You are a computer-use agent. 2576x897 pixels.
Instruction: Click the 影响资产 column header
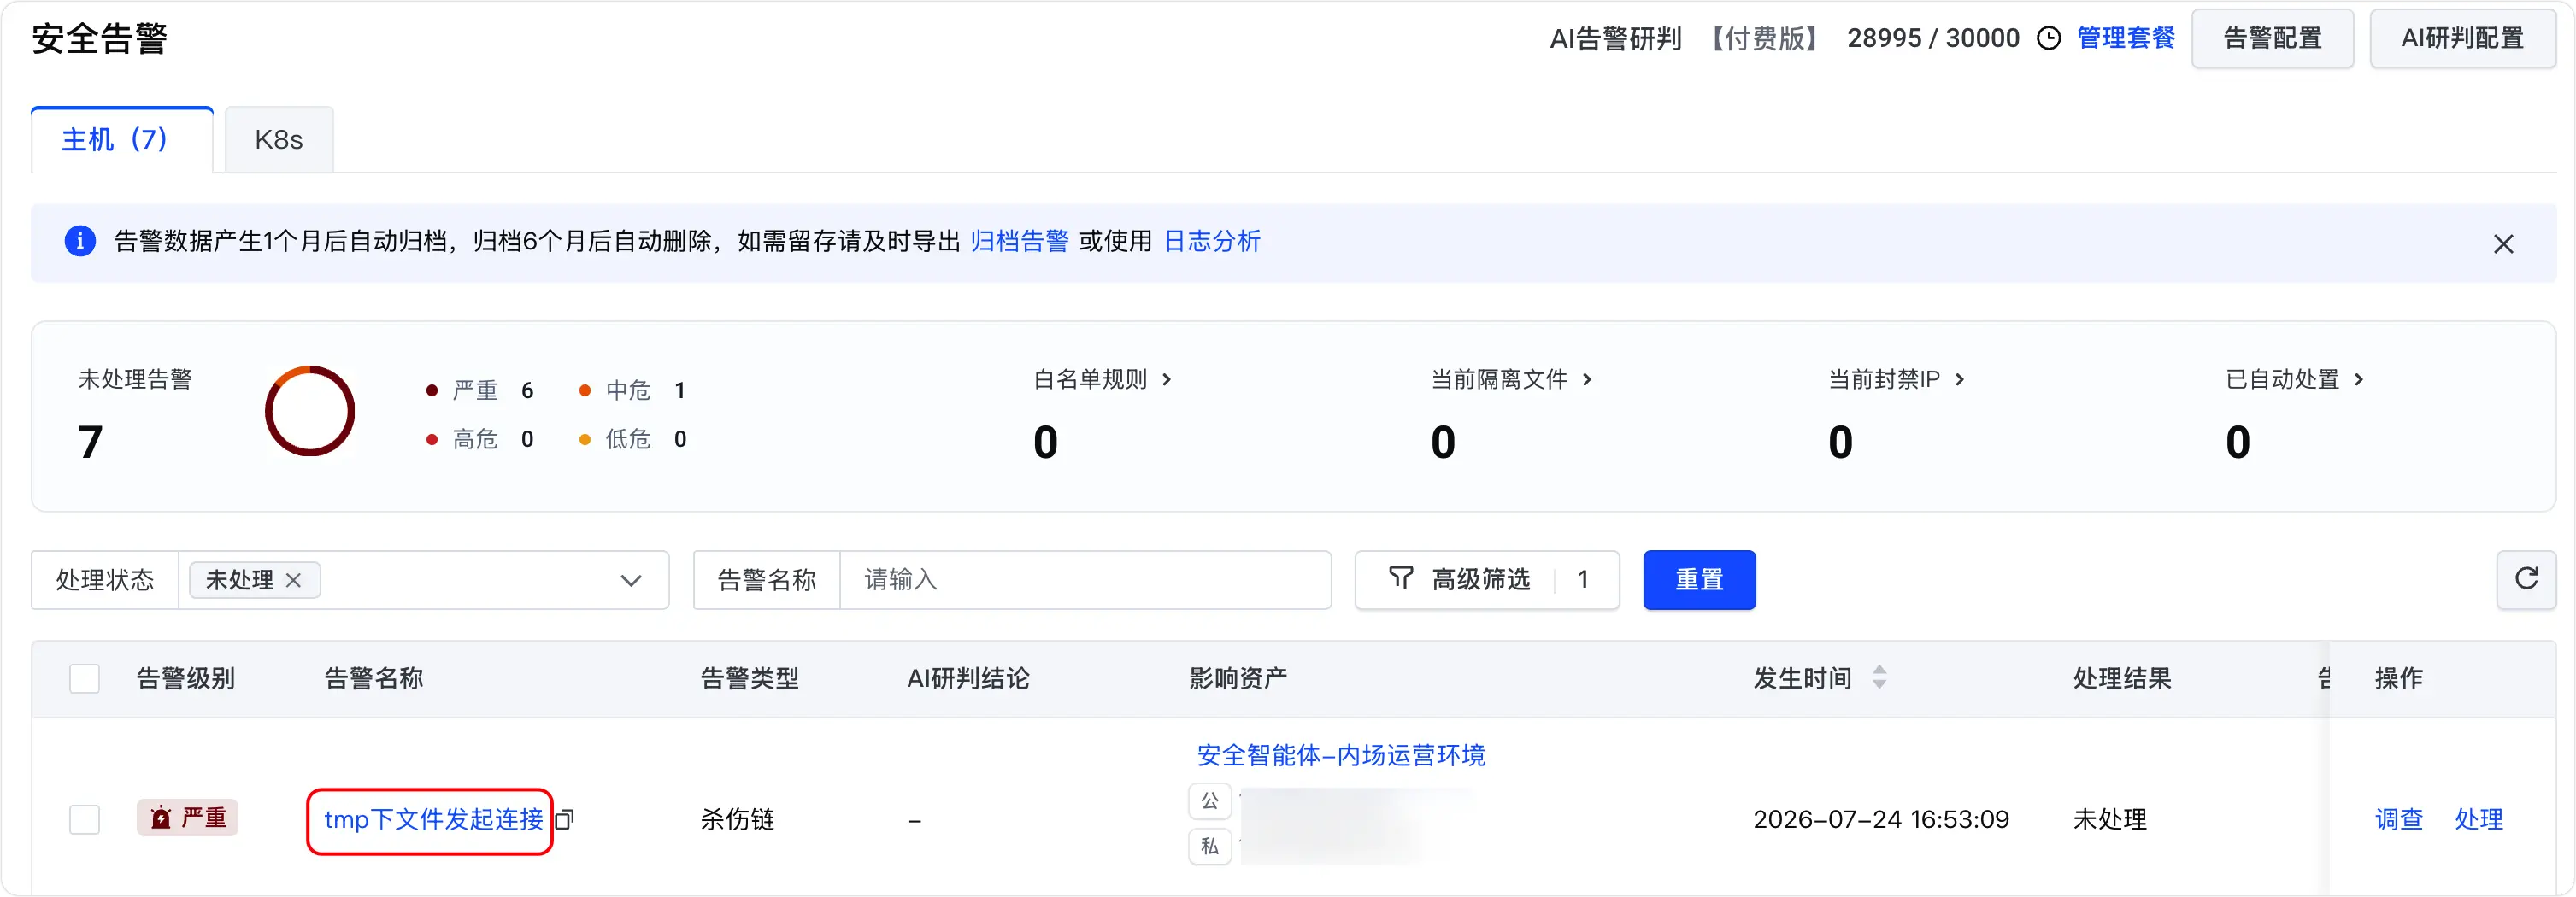tap(1238, 678)
